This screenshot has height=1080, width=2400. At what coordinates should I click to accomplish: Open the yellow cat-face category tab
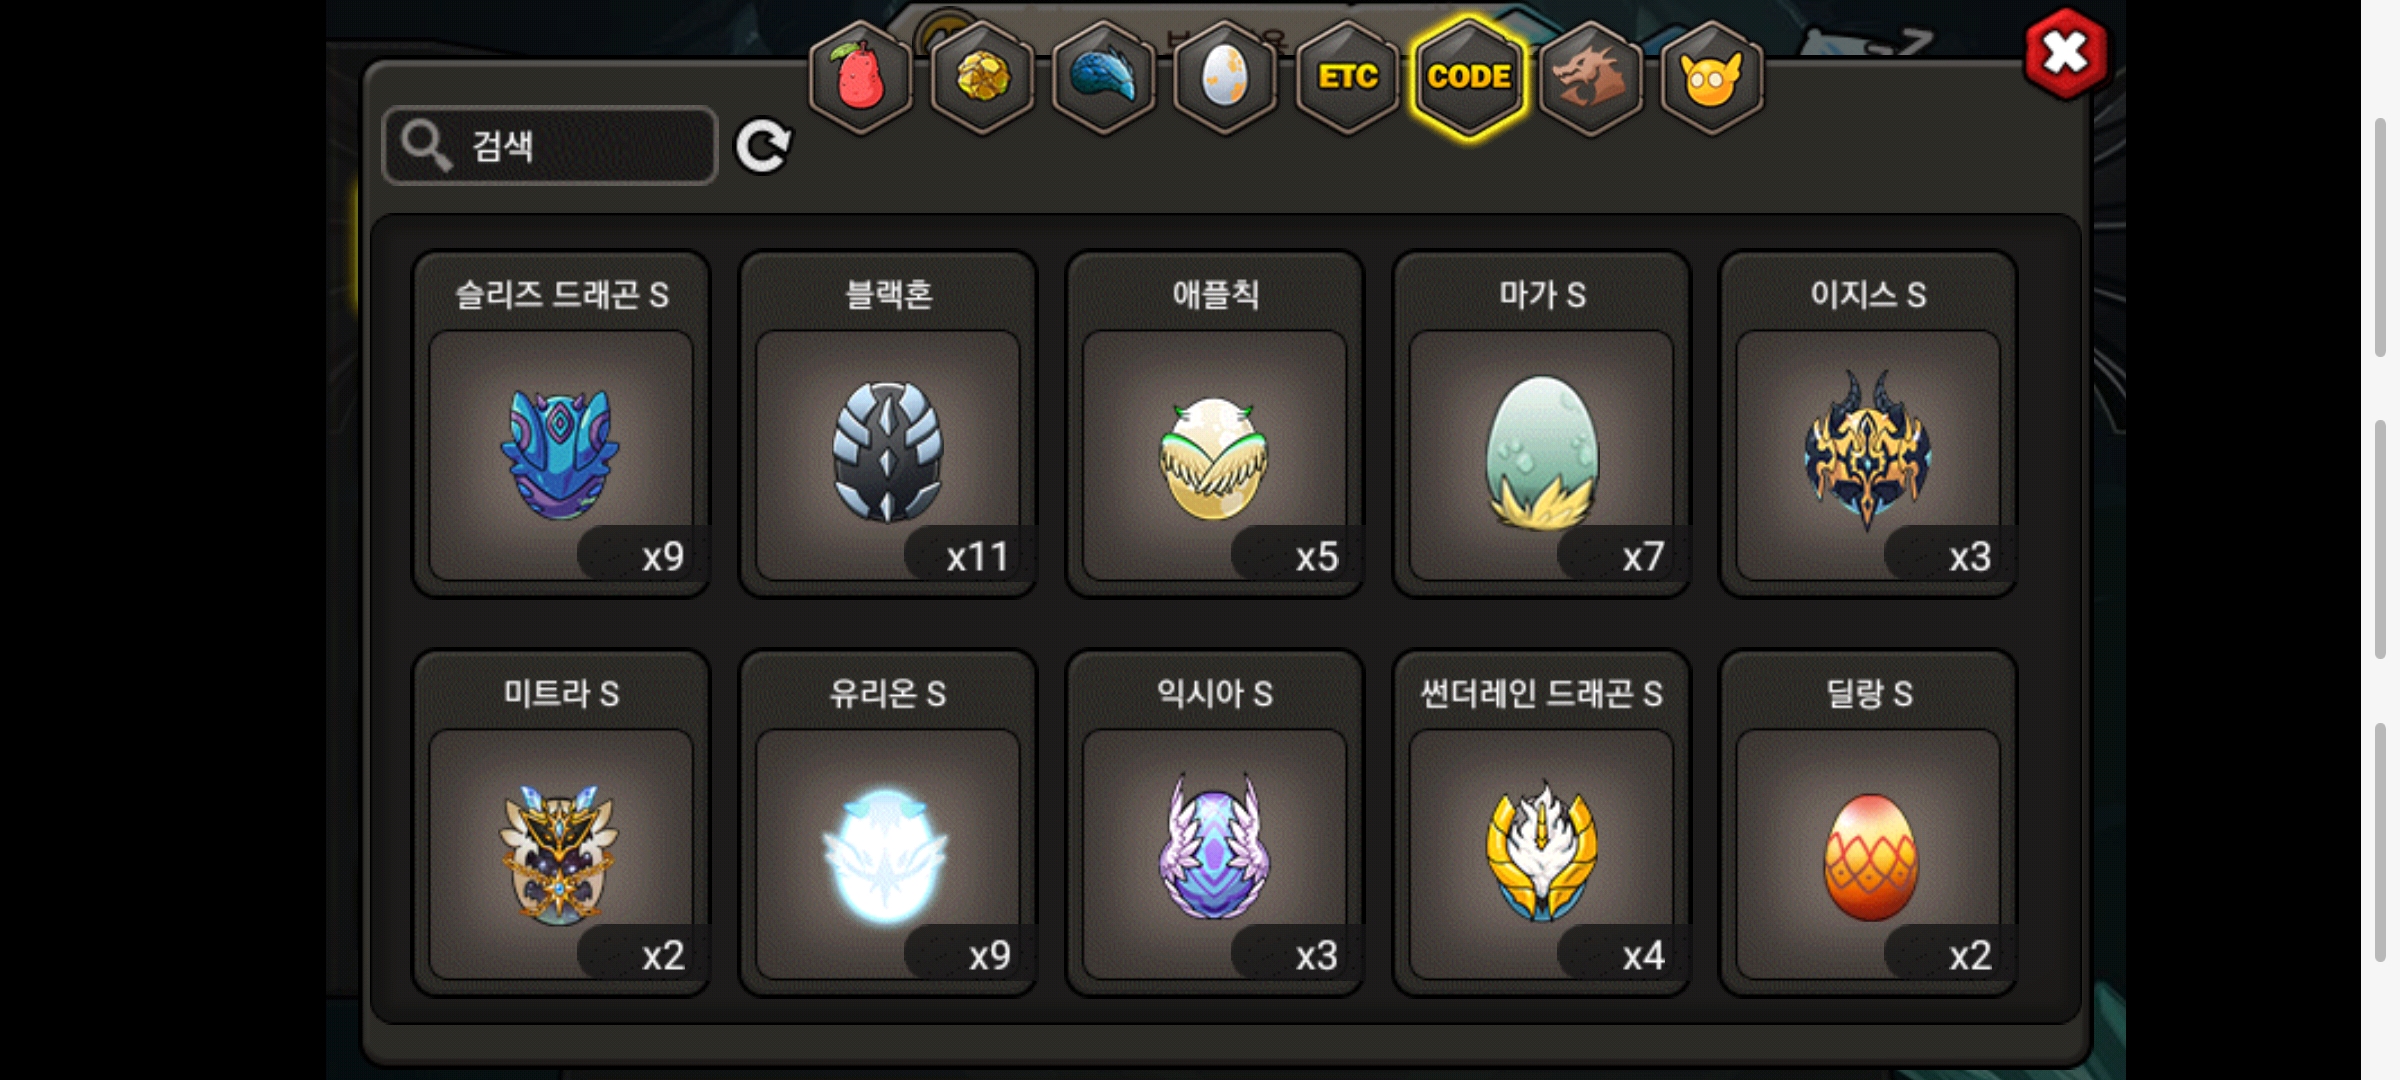(x=1711, y=78)
